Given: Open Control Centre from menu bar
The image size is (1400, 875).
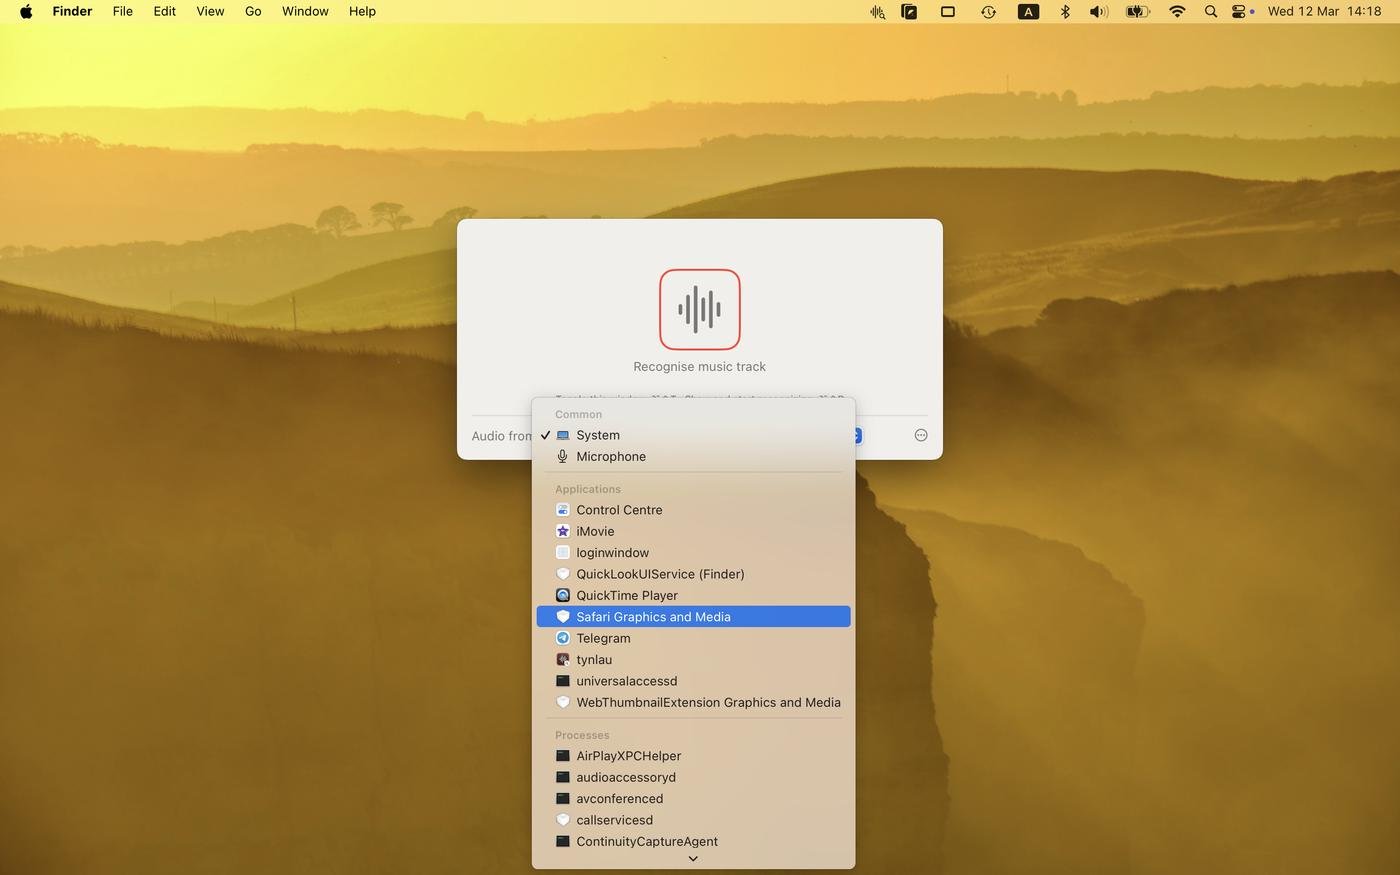Looking at the screenshot, I should pos(1239,12).
